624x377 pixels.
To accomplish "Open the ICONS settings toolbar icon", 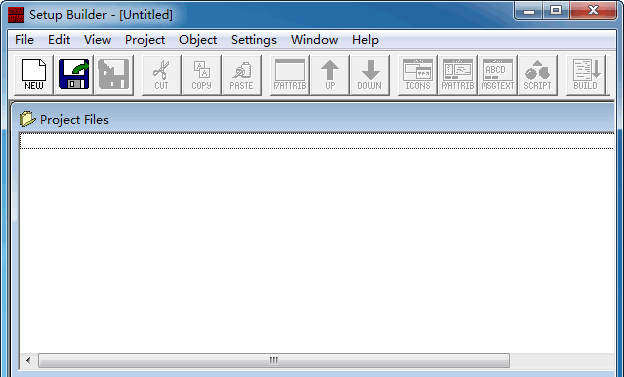I will pyautogui.click(x=418, y=75).
